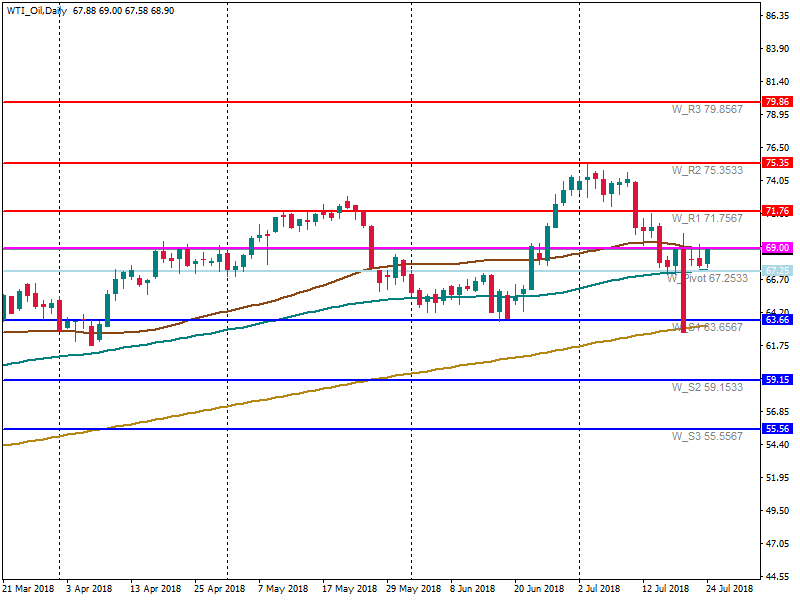Click the red 79.86 price tag
800x600 pixels.
click(777, 102)
